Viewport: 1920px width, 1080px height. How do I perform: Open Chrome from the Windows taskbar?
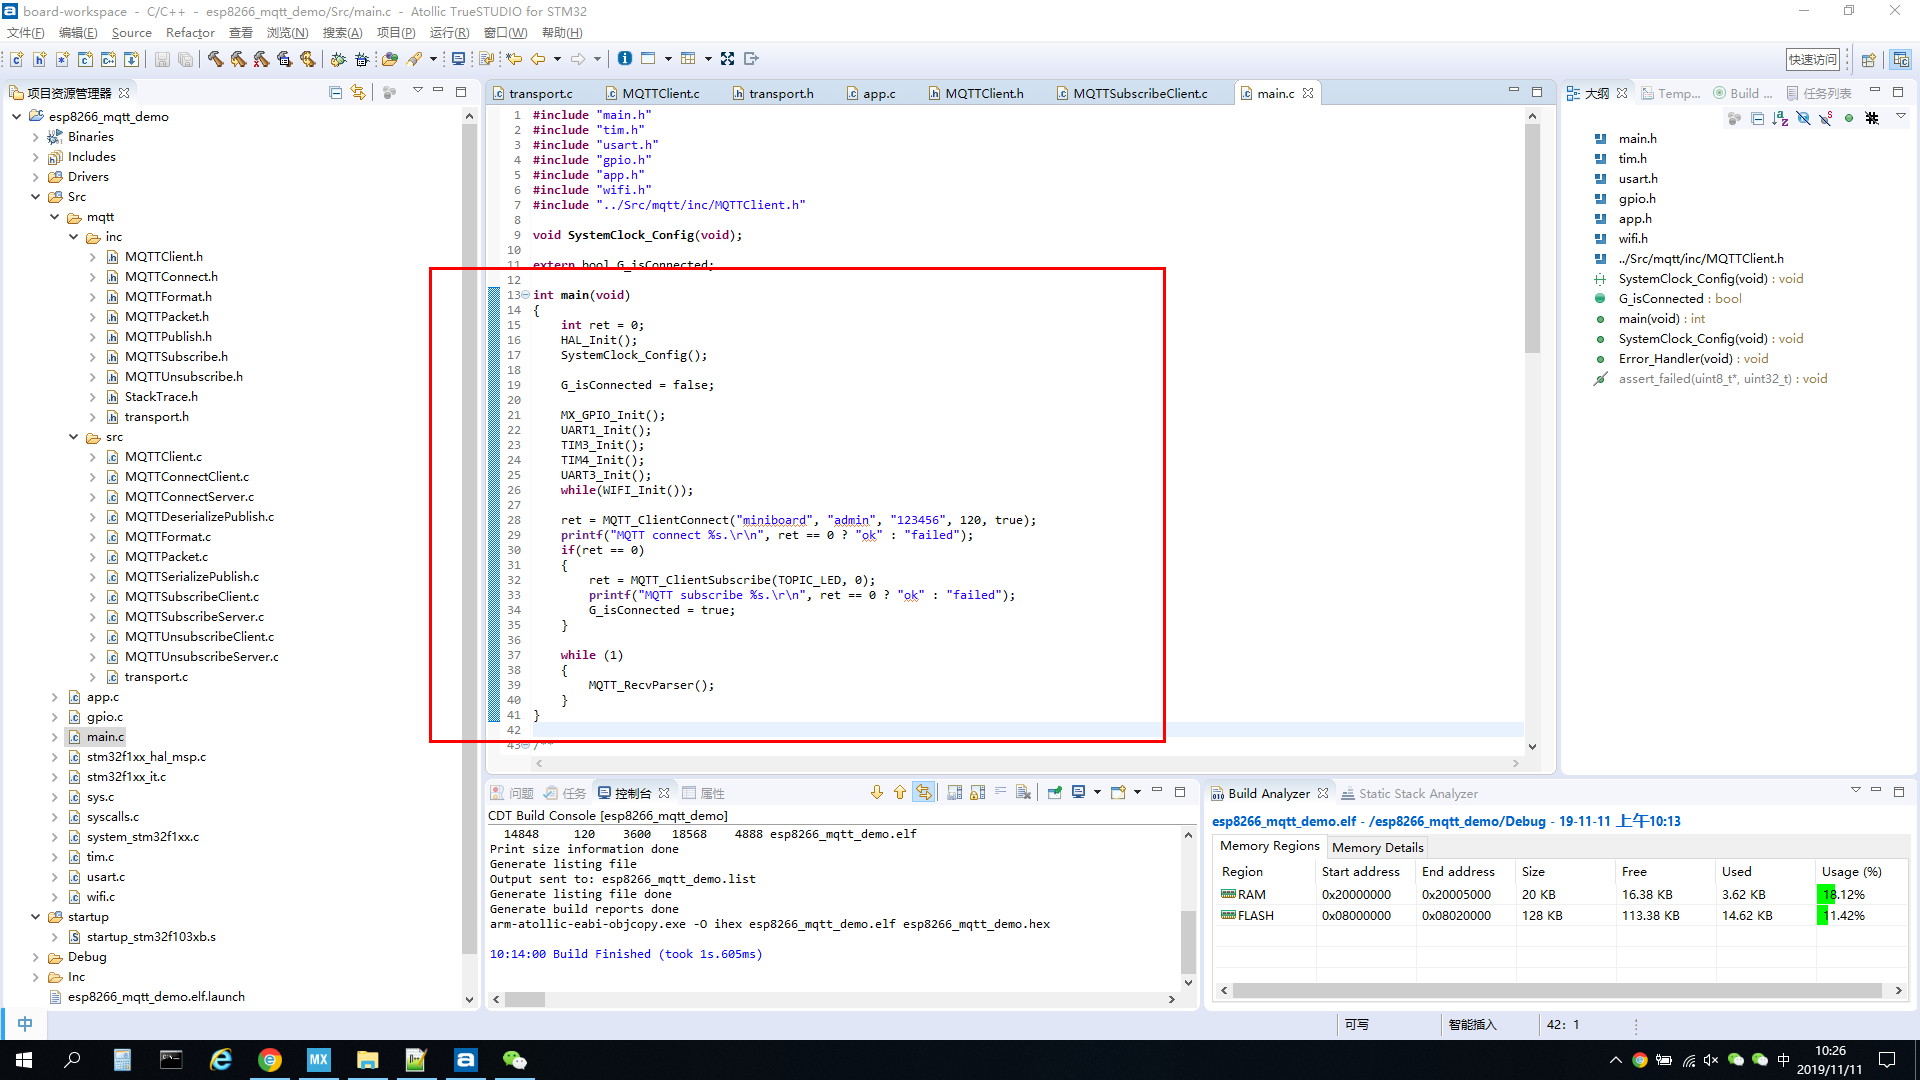(269, 1060)
